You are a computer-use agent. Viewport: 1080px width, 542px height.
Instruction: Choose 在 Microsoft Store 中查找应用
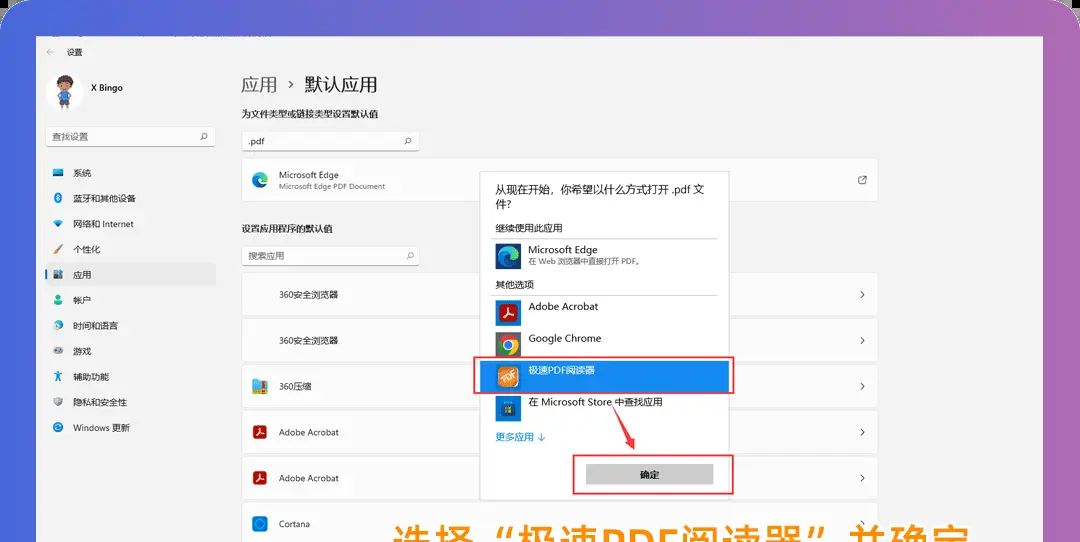click(604, 408)
